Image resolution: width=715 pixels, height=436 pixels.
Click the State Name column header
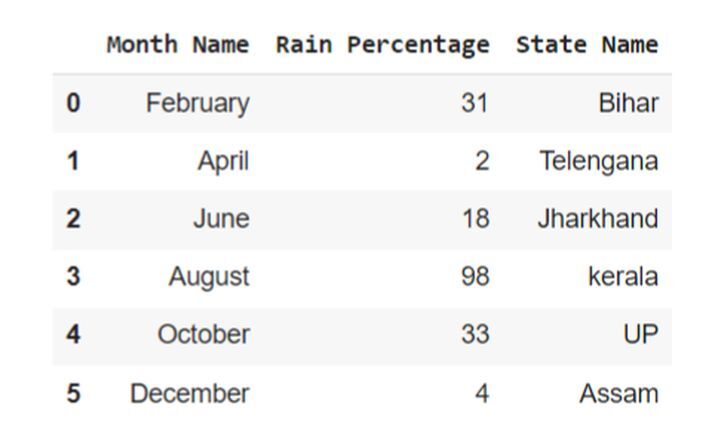[587, 45]
